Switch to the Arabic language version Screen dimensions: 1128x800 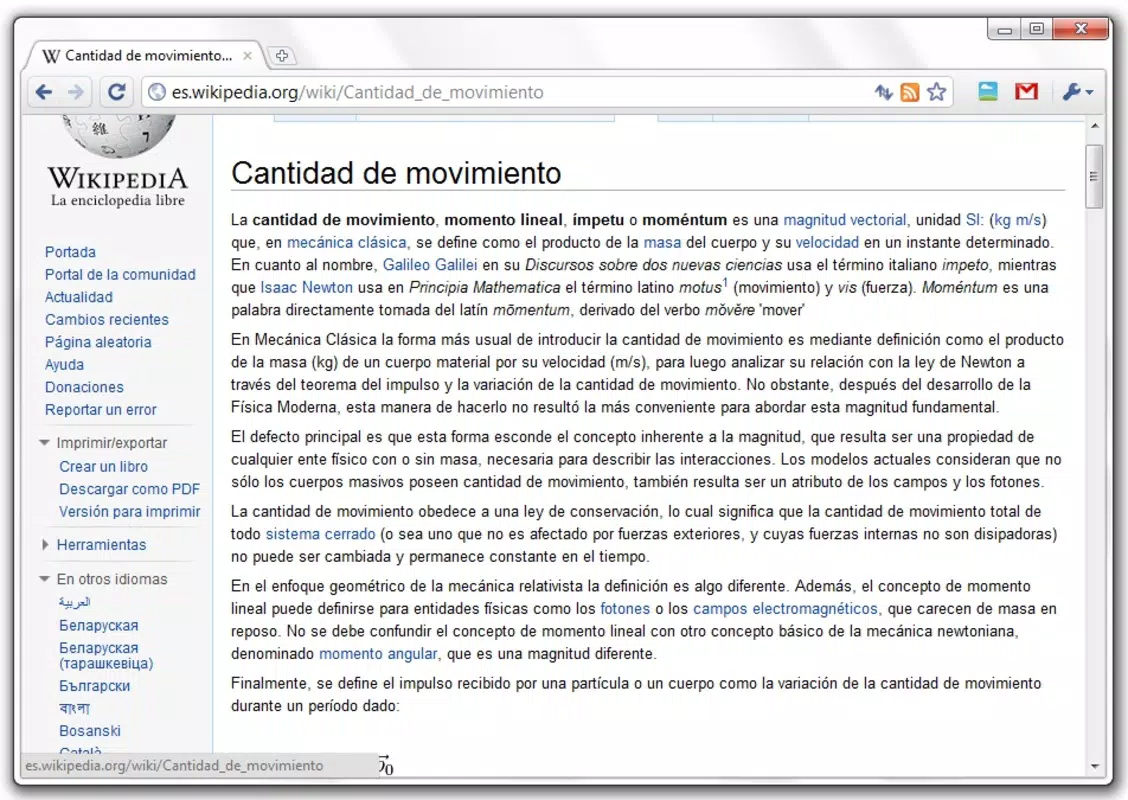75,602
